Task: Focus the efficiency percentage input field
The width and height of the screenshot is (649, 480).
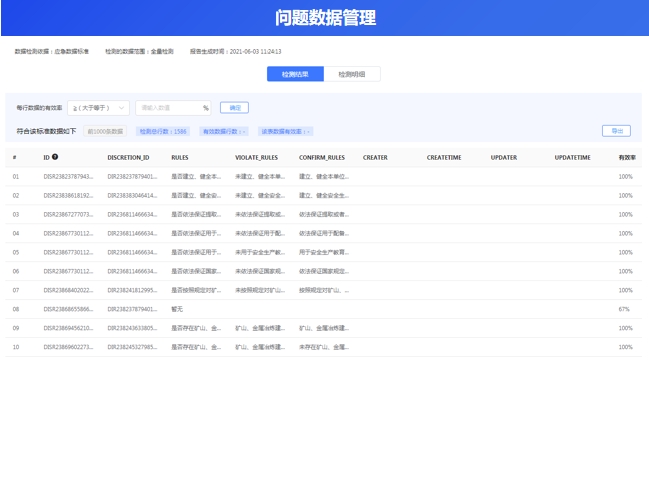Action: pos(173,108)
